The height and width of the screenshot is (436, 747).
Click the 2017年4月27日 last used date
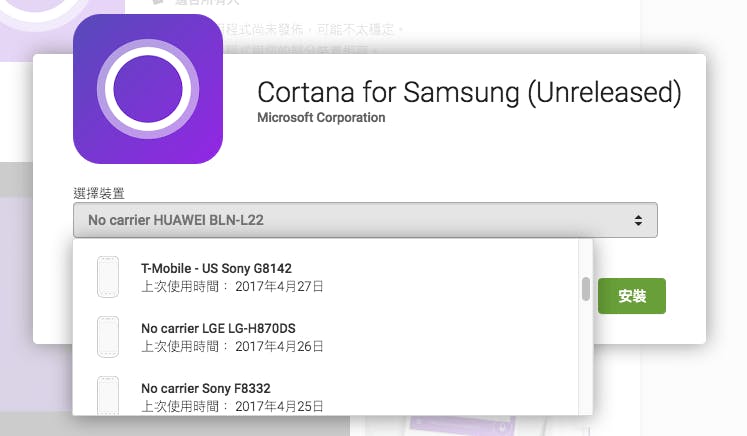pos(279,286)
